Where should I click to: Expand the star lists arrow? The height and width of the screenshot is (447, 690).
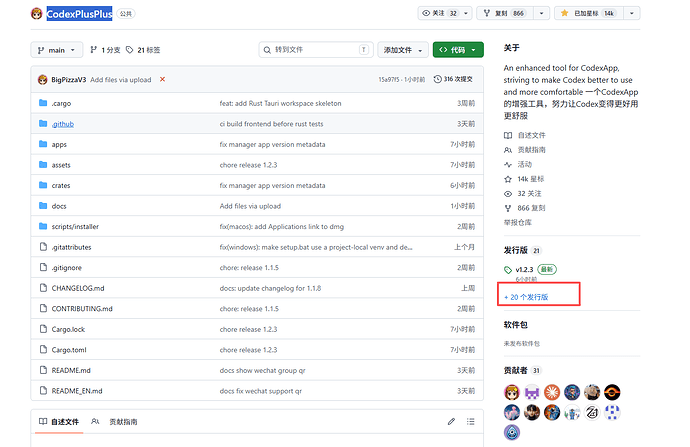632,13
